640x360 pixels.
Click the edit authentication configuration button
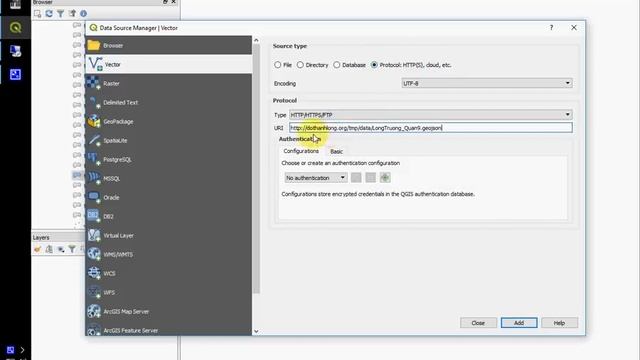356,178
